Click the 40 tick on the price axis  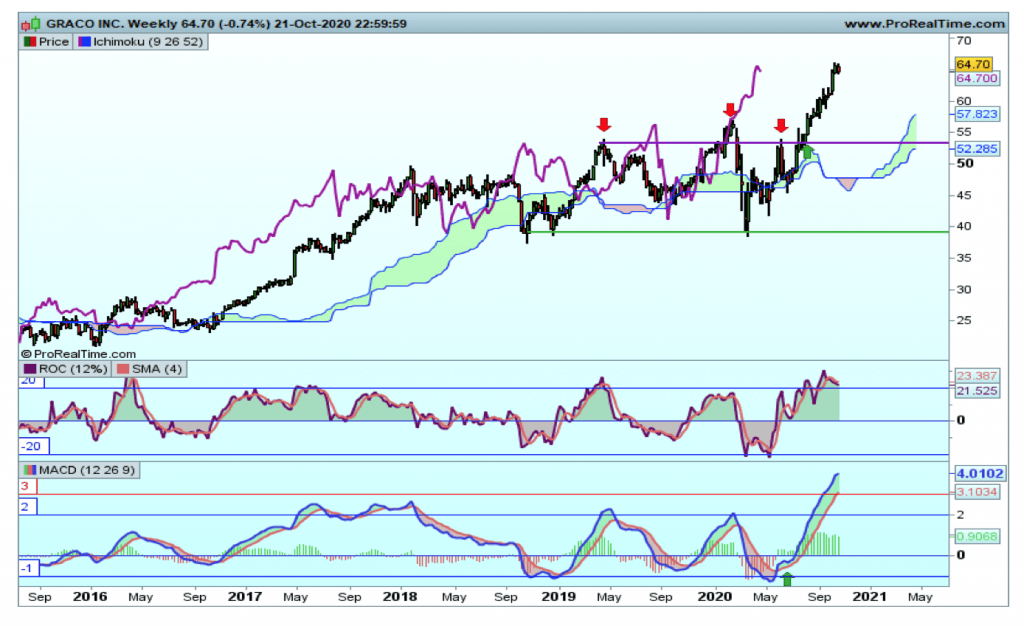(963, 227)
